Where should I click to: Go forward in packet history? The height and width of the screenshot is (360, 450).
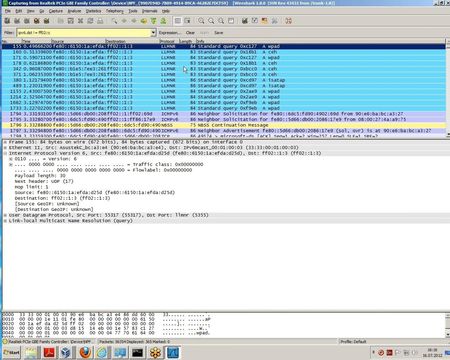click(134, 21)
